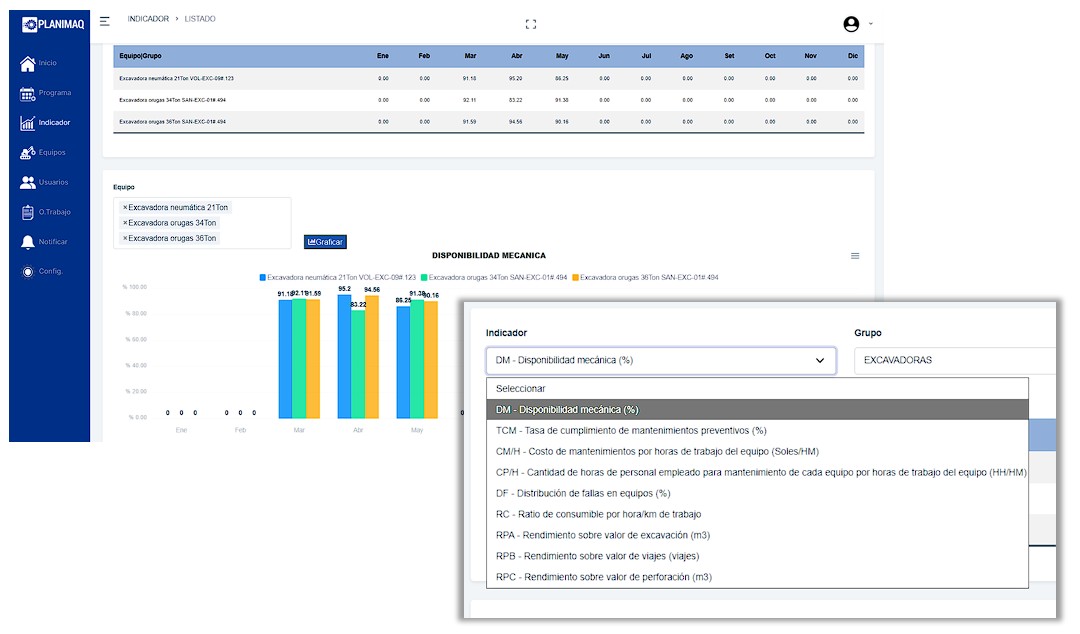Viewport: 1080px width, 634px height.
Task: Remove Excavadora neumática 21Ton tag
Action: (x=125, y=207)
